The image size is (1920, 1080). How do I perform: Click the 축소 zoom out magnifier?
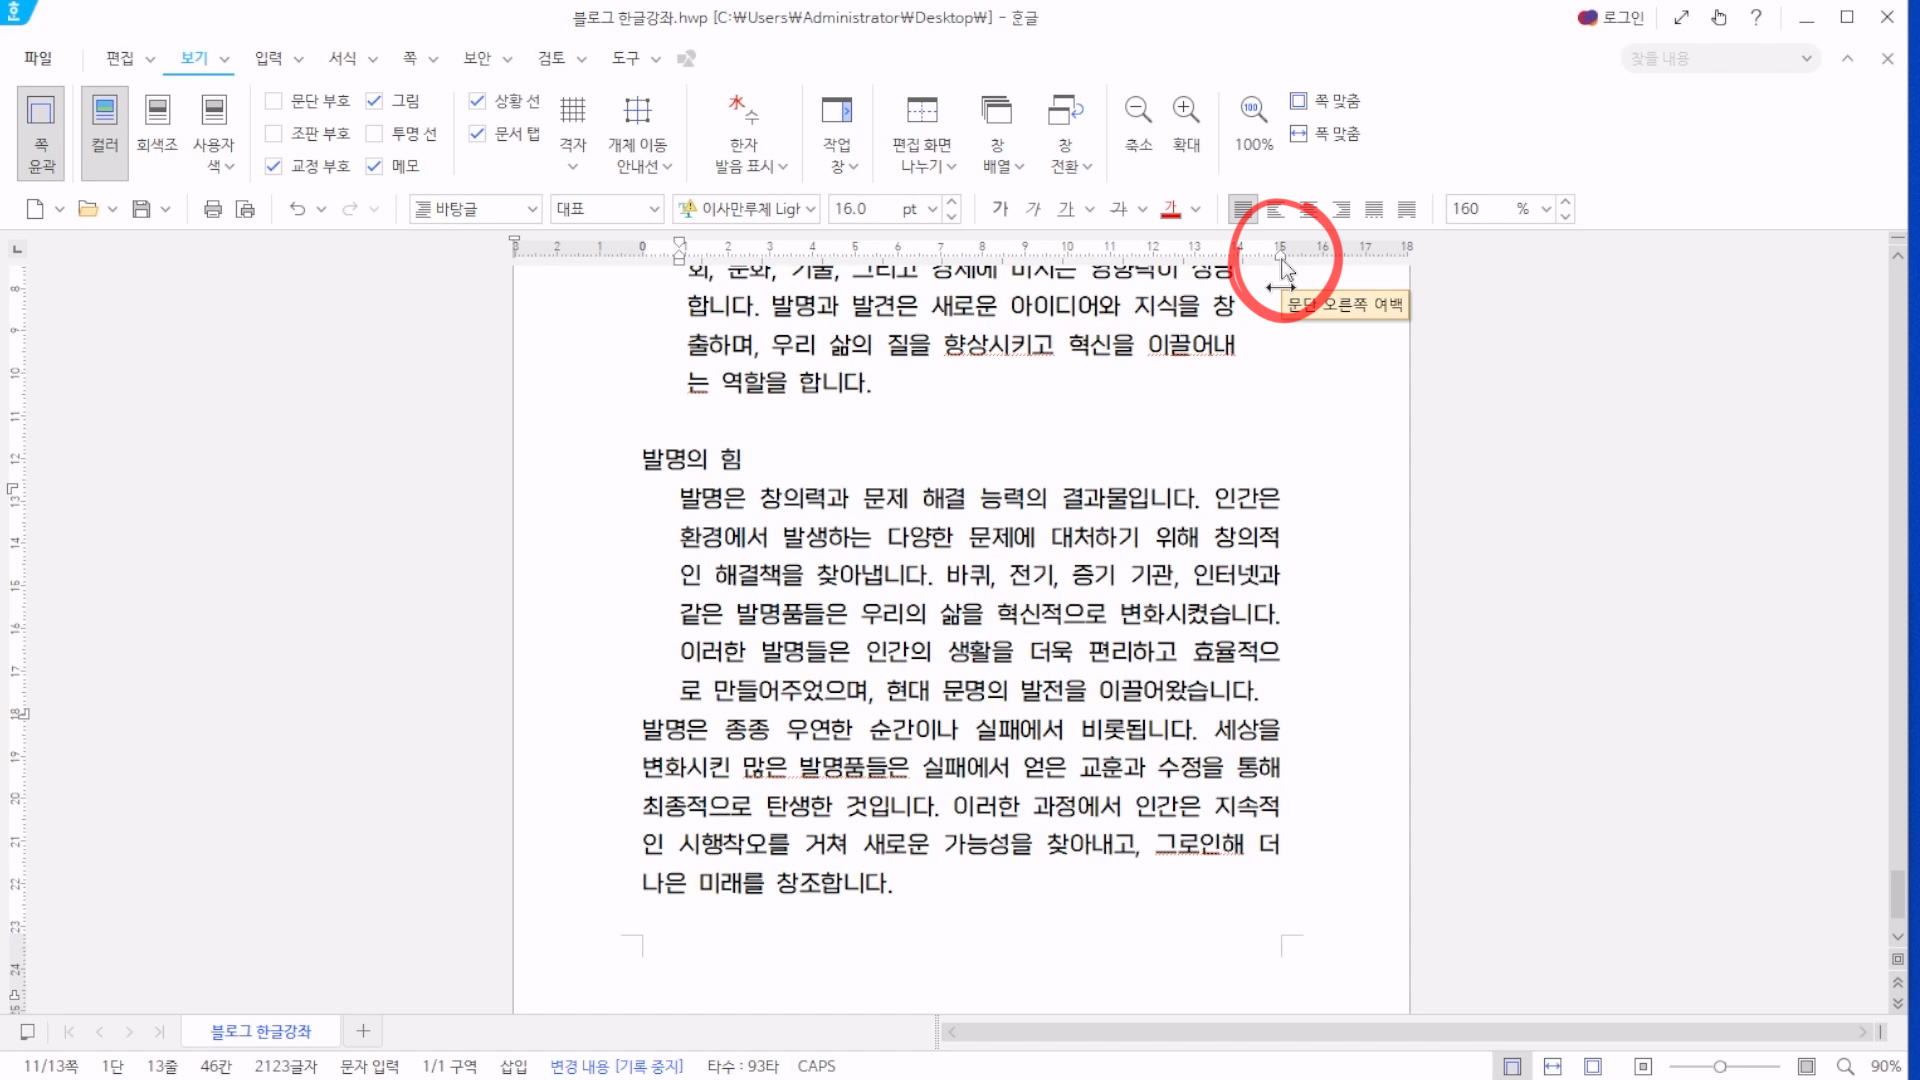(1138, 110)
